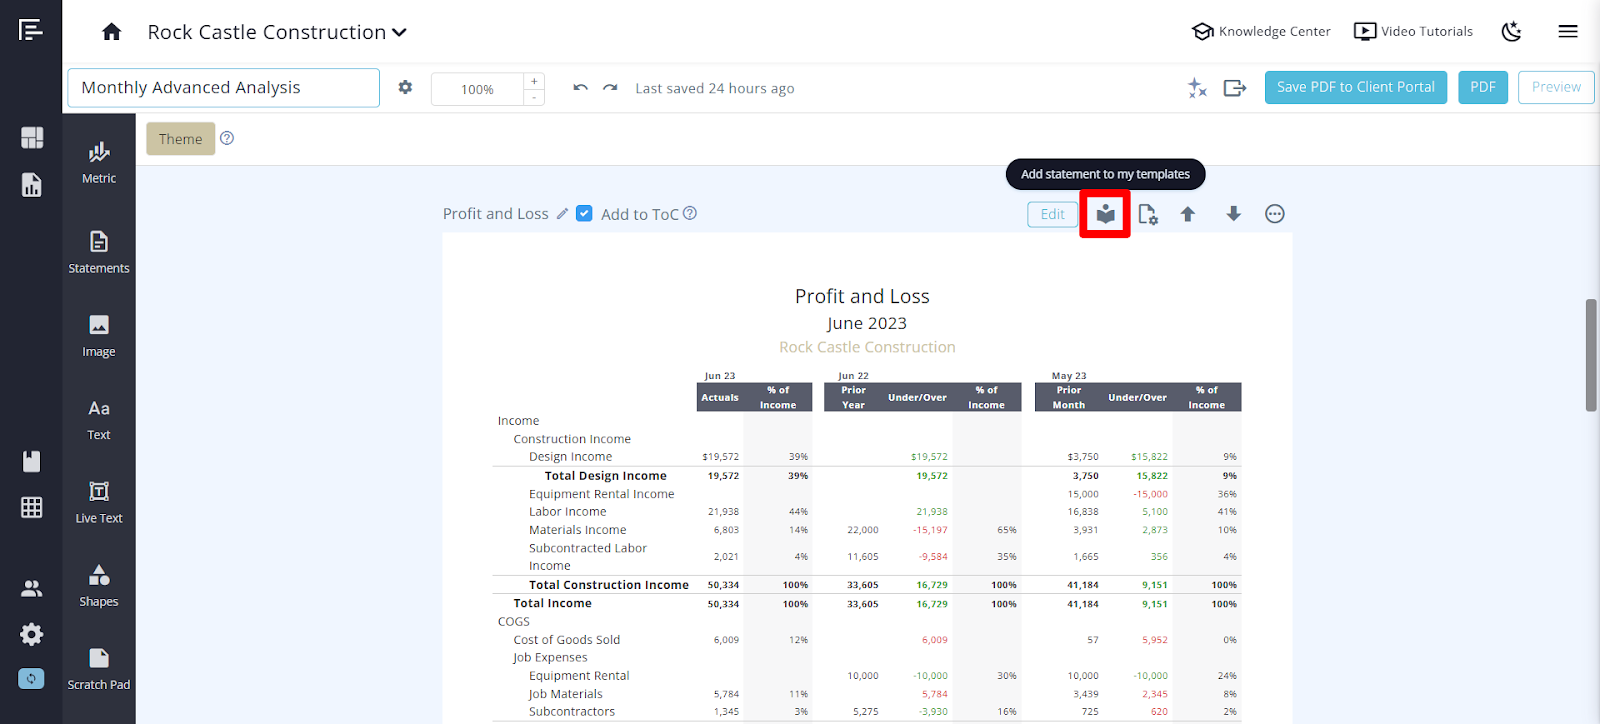
Task: Click the Preview button
Action: click(1556, 87)
